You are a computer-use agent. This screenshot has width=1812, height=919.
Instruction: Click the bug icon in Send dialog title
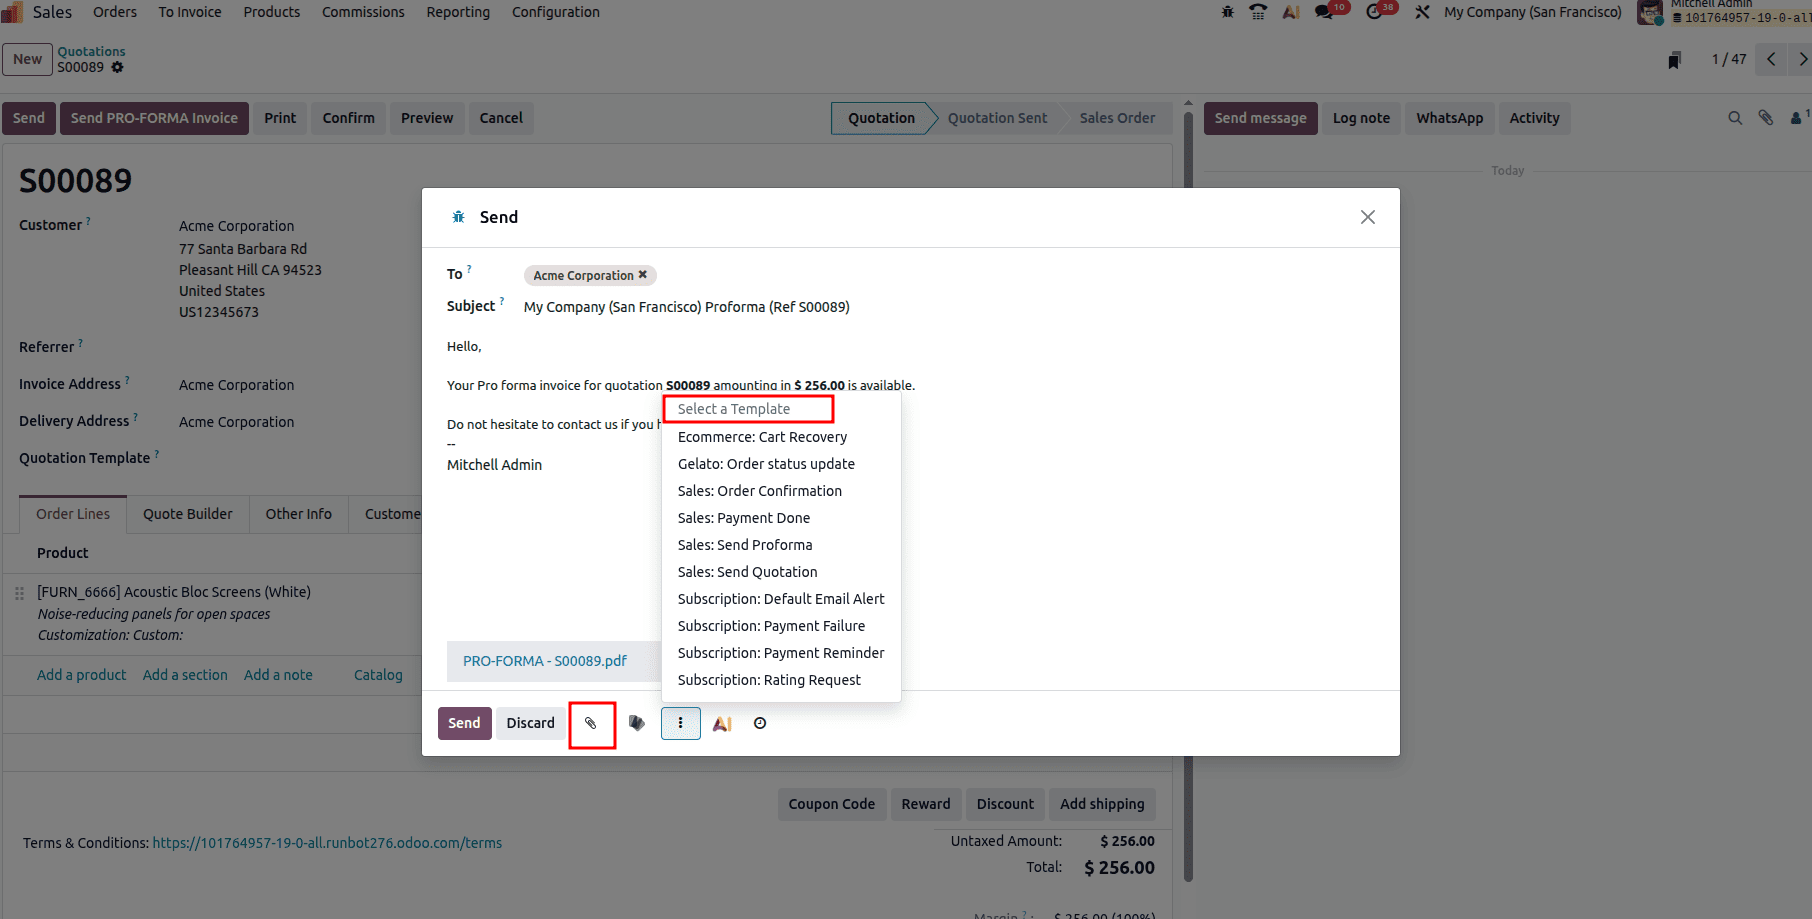(x=458, y=217)
